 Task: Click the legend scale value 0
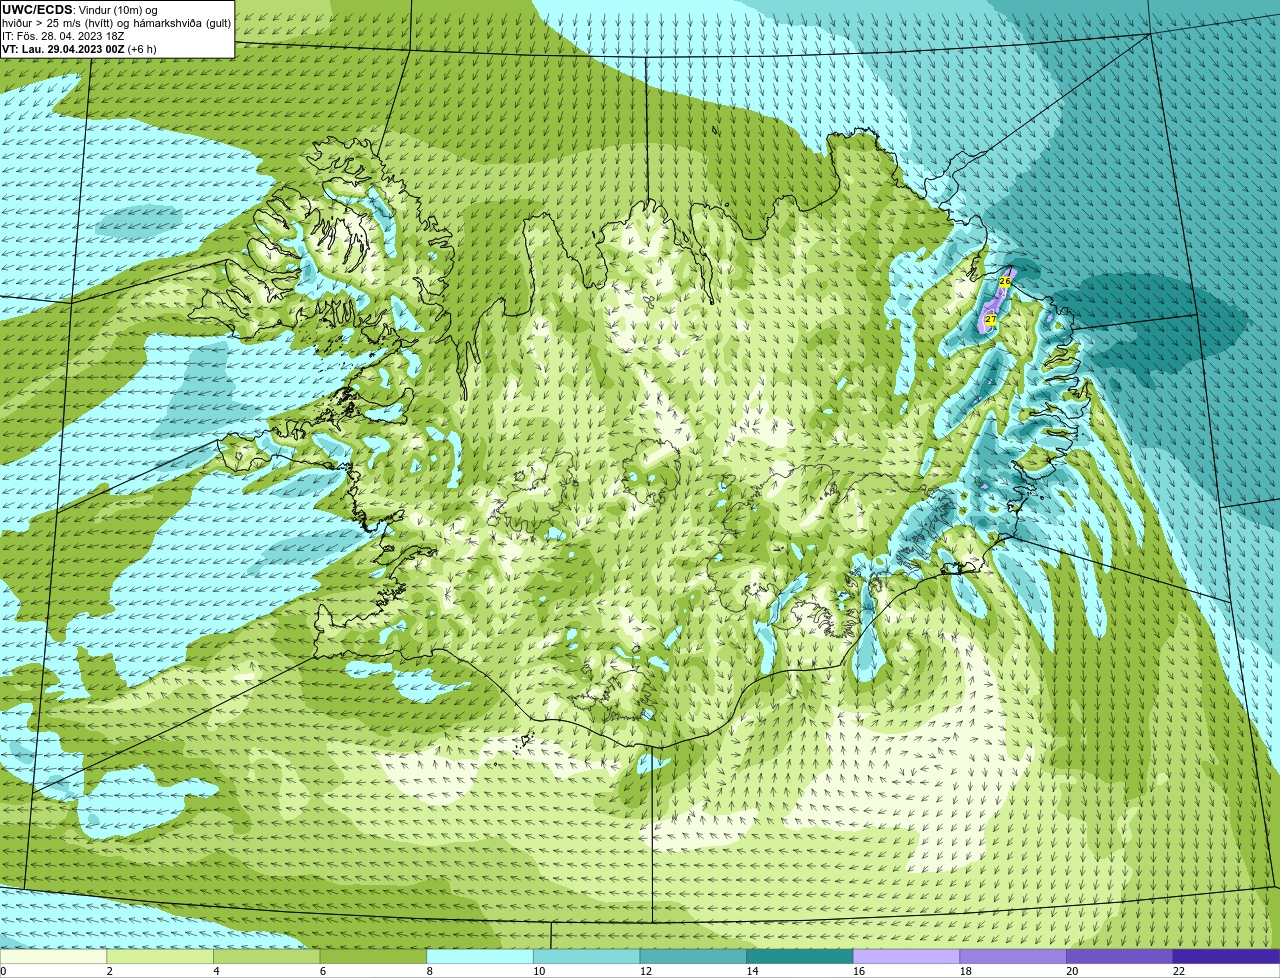[x=3, y=971]
